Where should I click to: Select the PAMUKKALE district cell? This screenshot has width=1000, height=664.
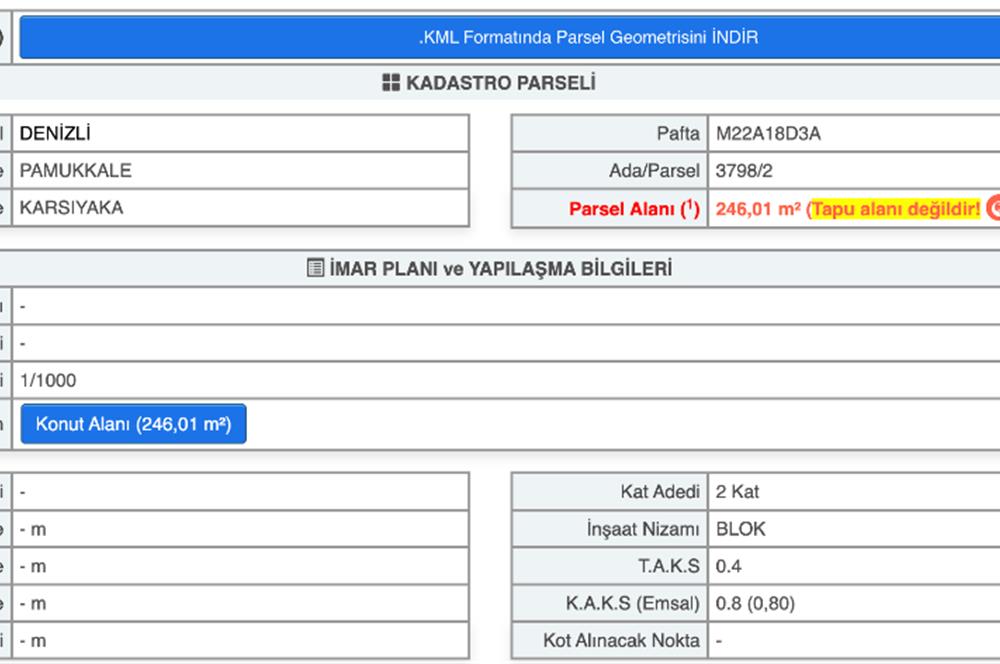point(76,171)
